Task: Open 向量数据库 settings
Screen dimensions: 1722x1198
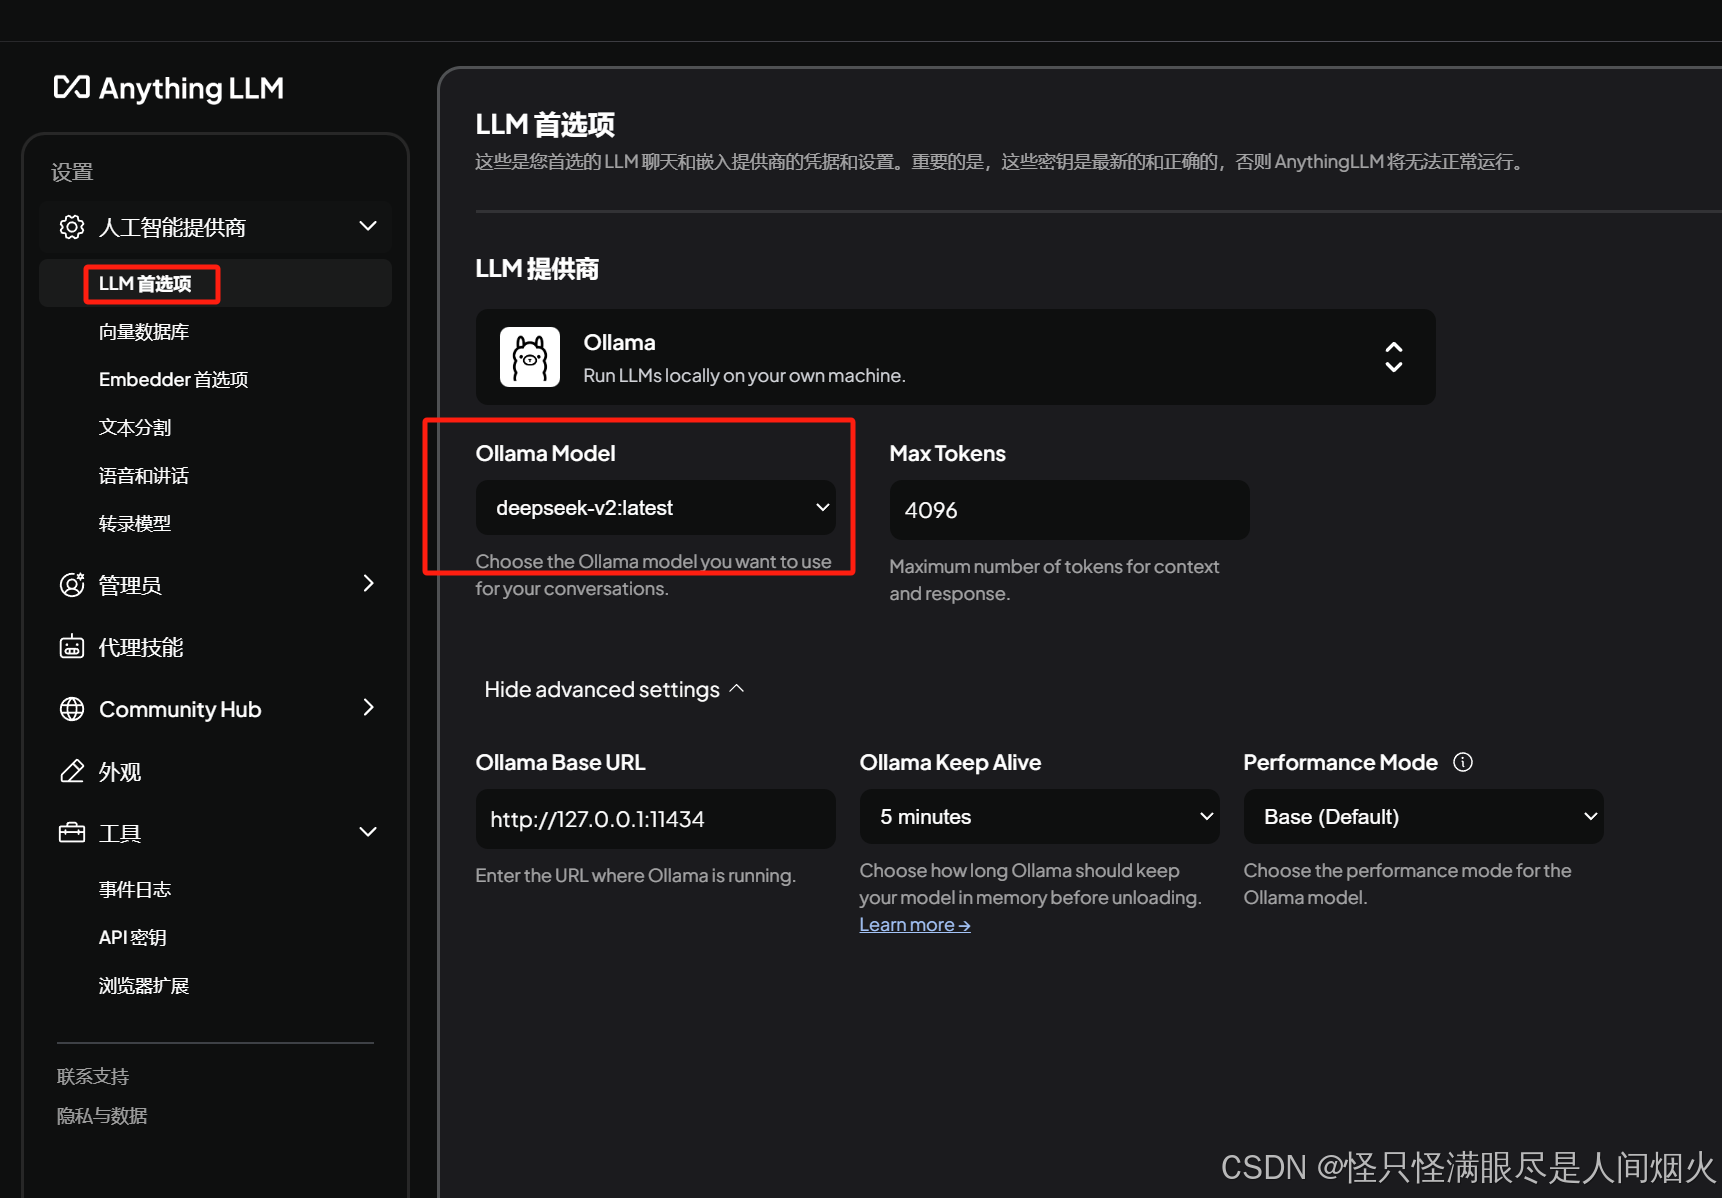Action: (x=144, y=332)
